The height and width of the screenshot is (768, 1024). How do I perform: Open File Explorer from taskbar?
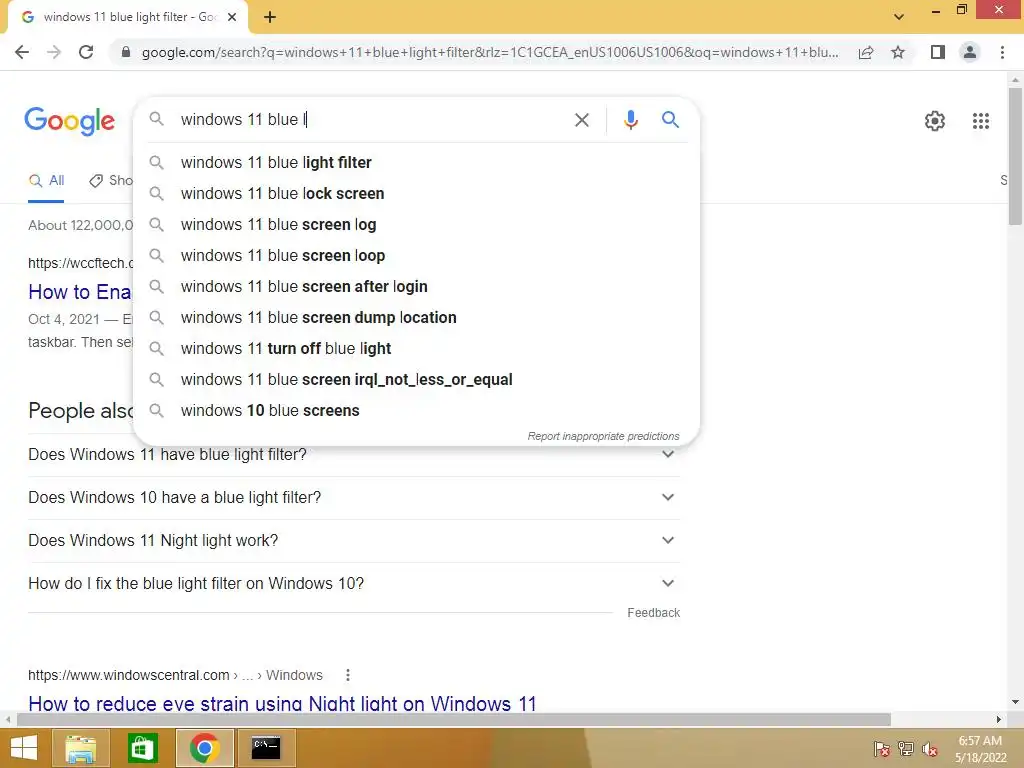80,748
